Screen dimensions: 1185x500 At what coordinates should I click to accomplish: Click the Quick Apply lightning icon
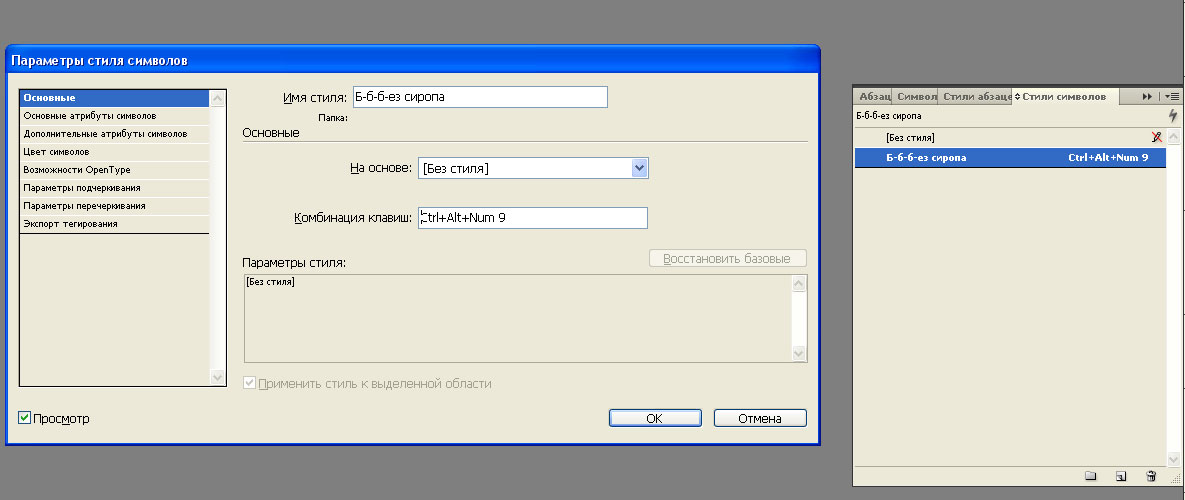[1173, 116]
